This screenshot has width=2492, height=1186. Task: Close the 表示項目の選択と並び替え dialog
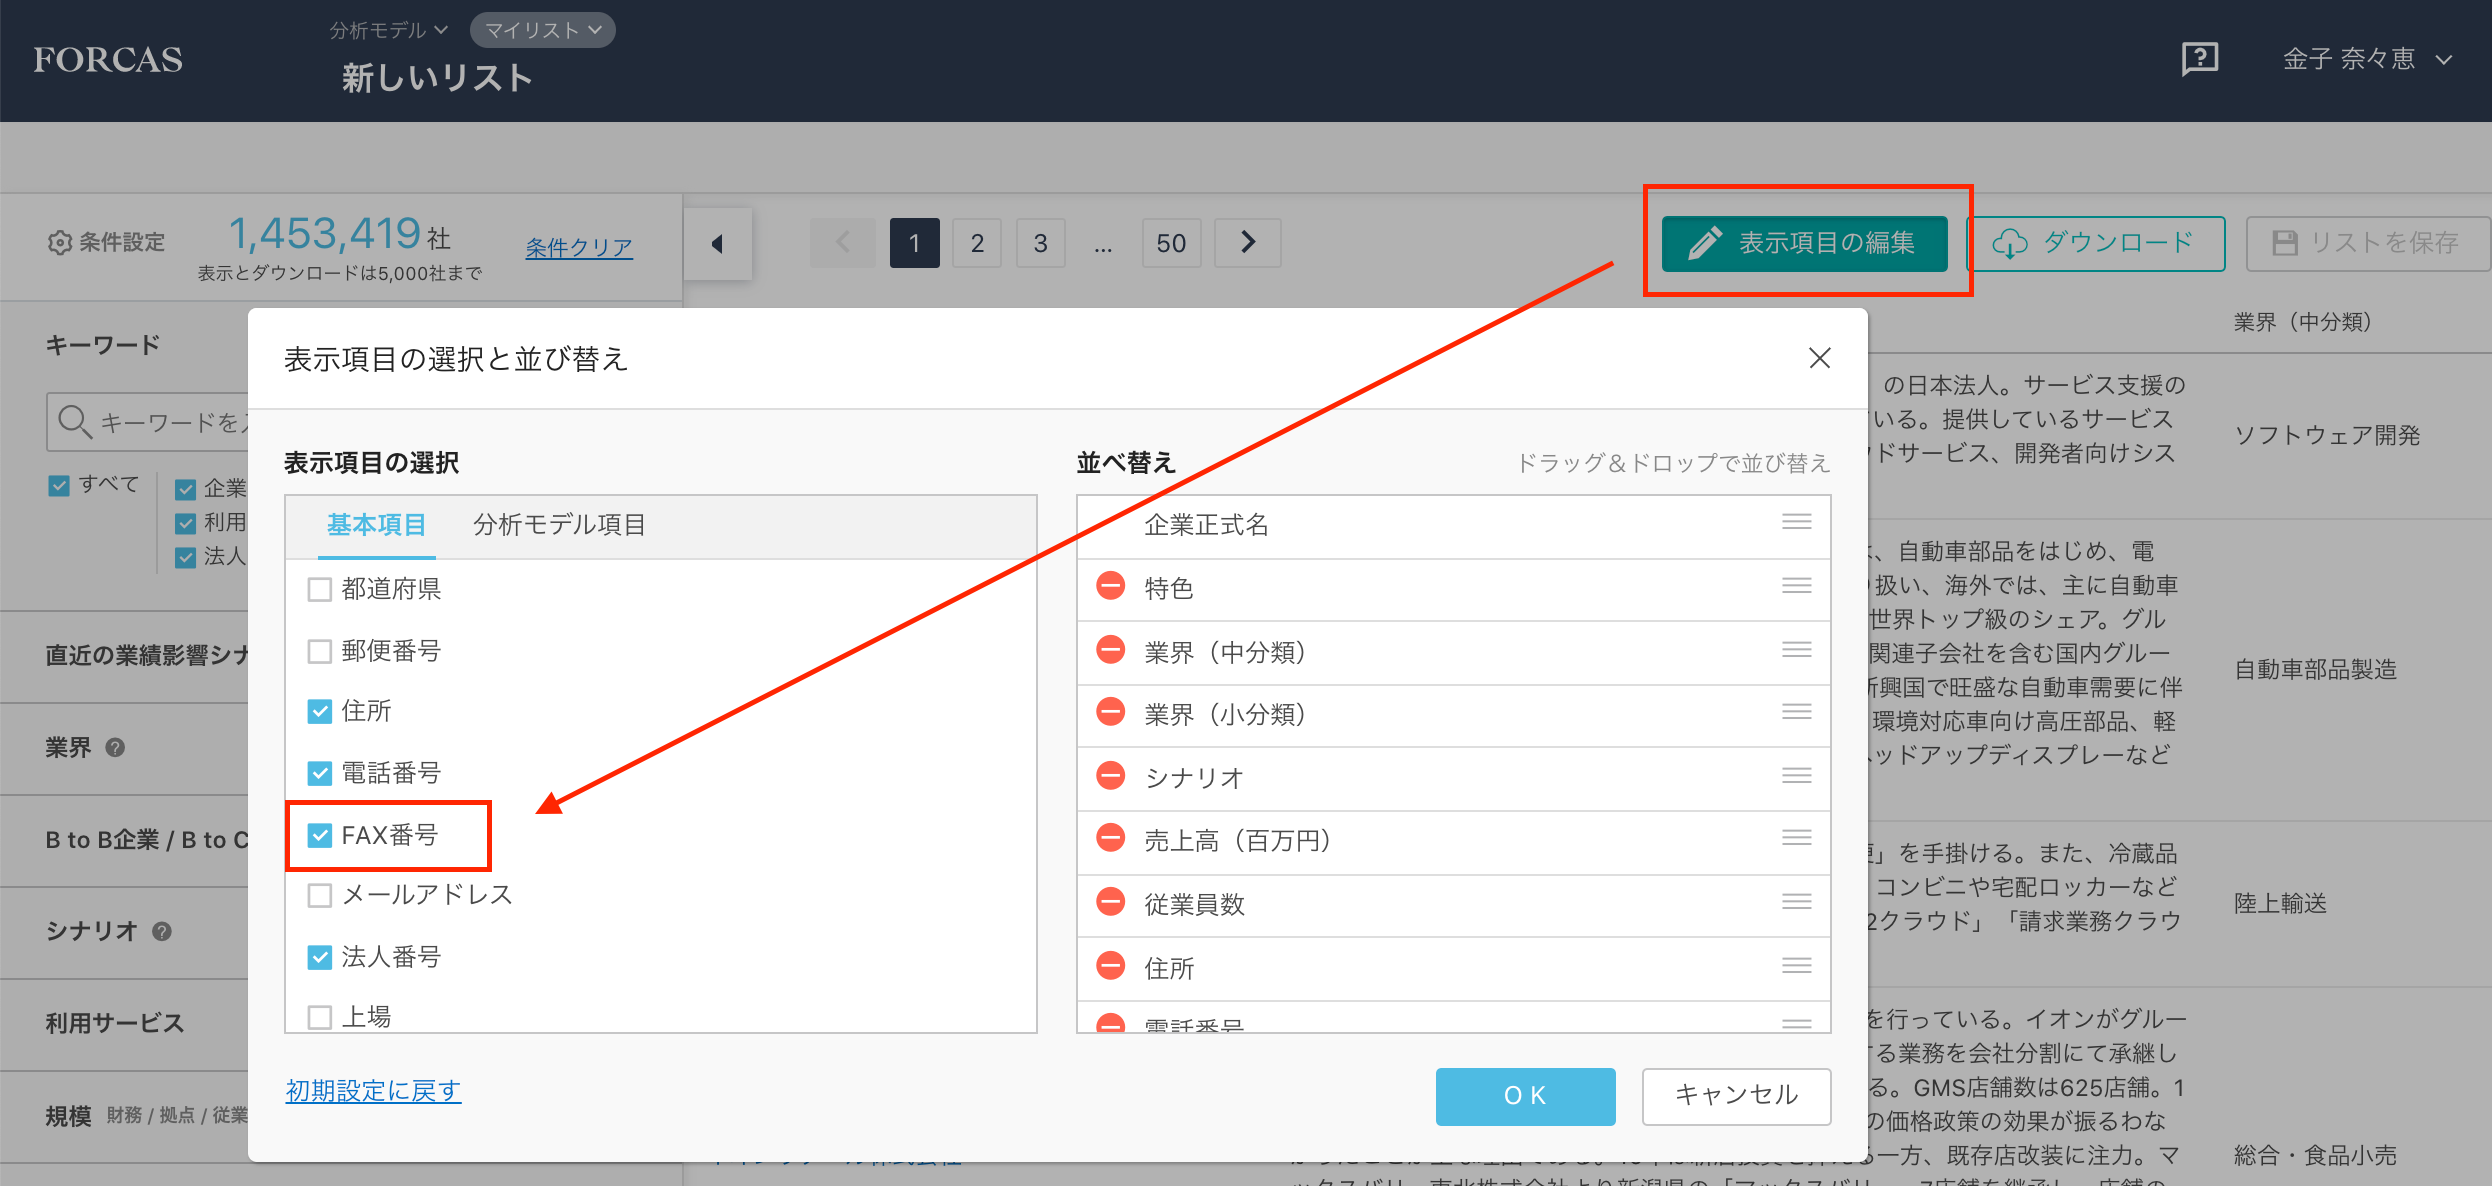point(1819,358)
